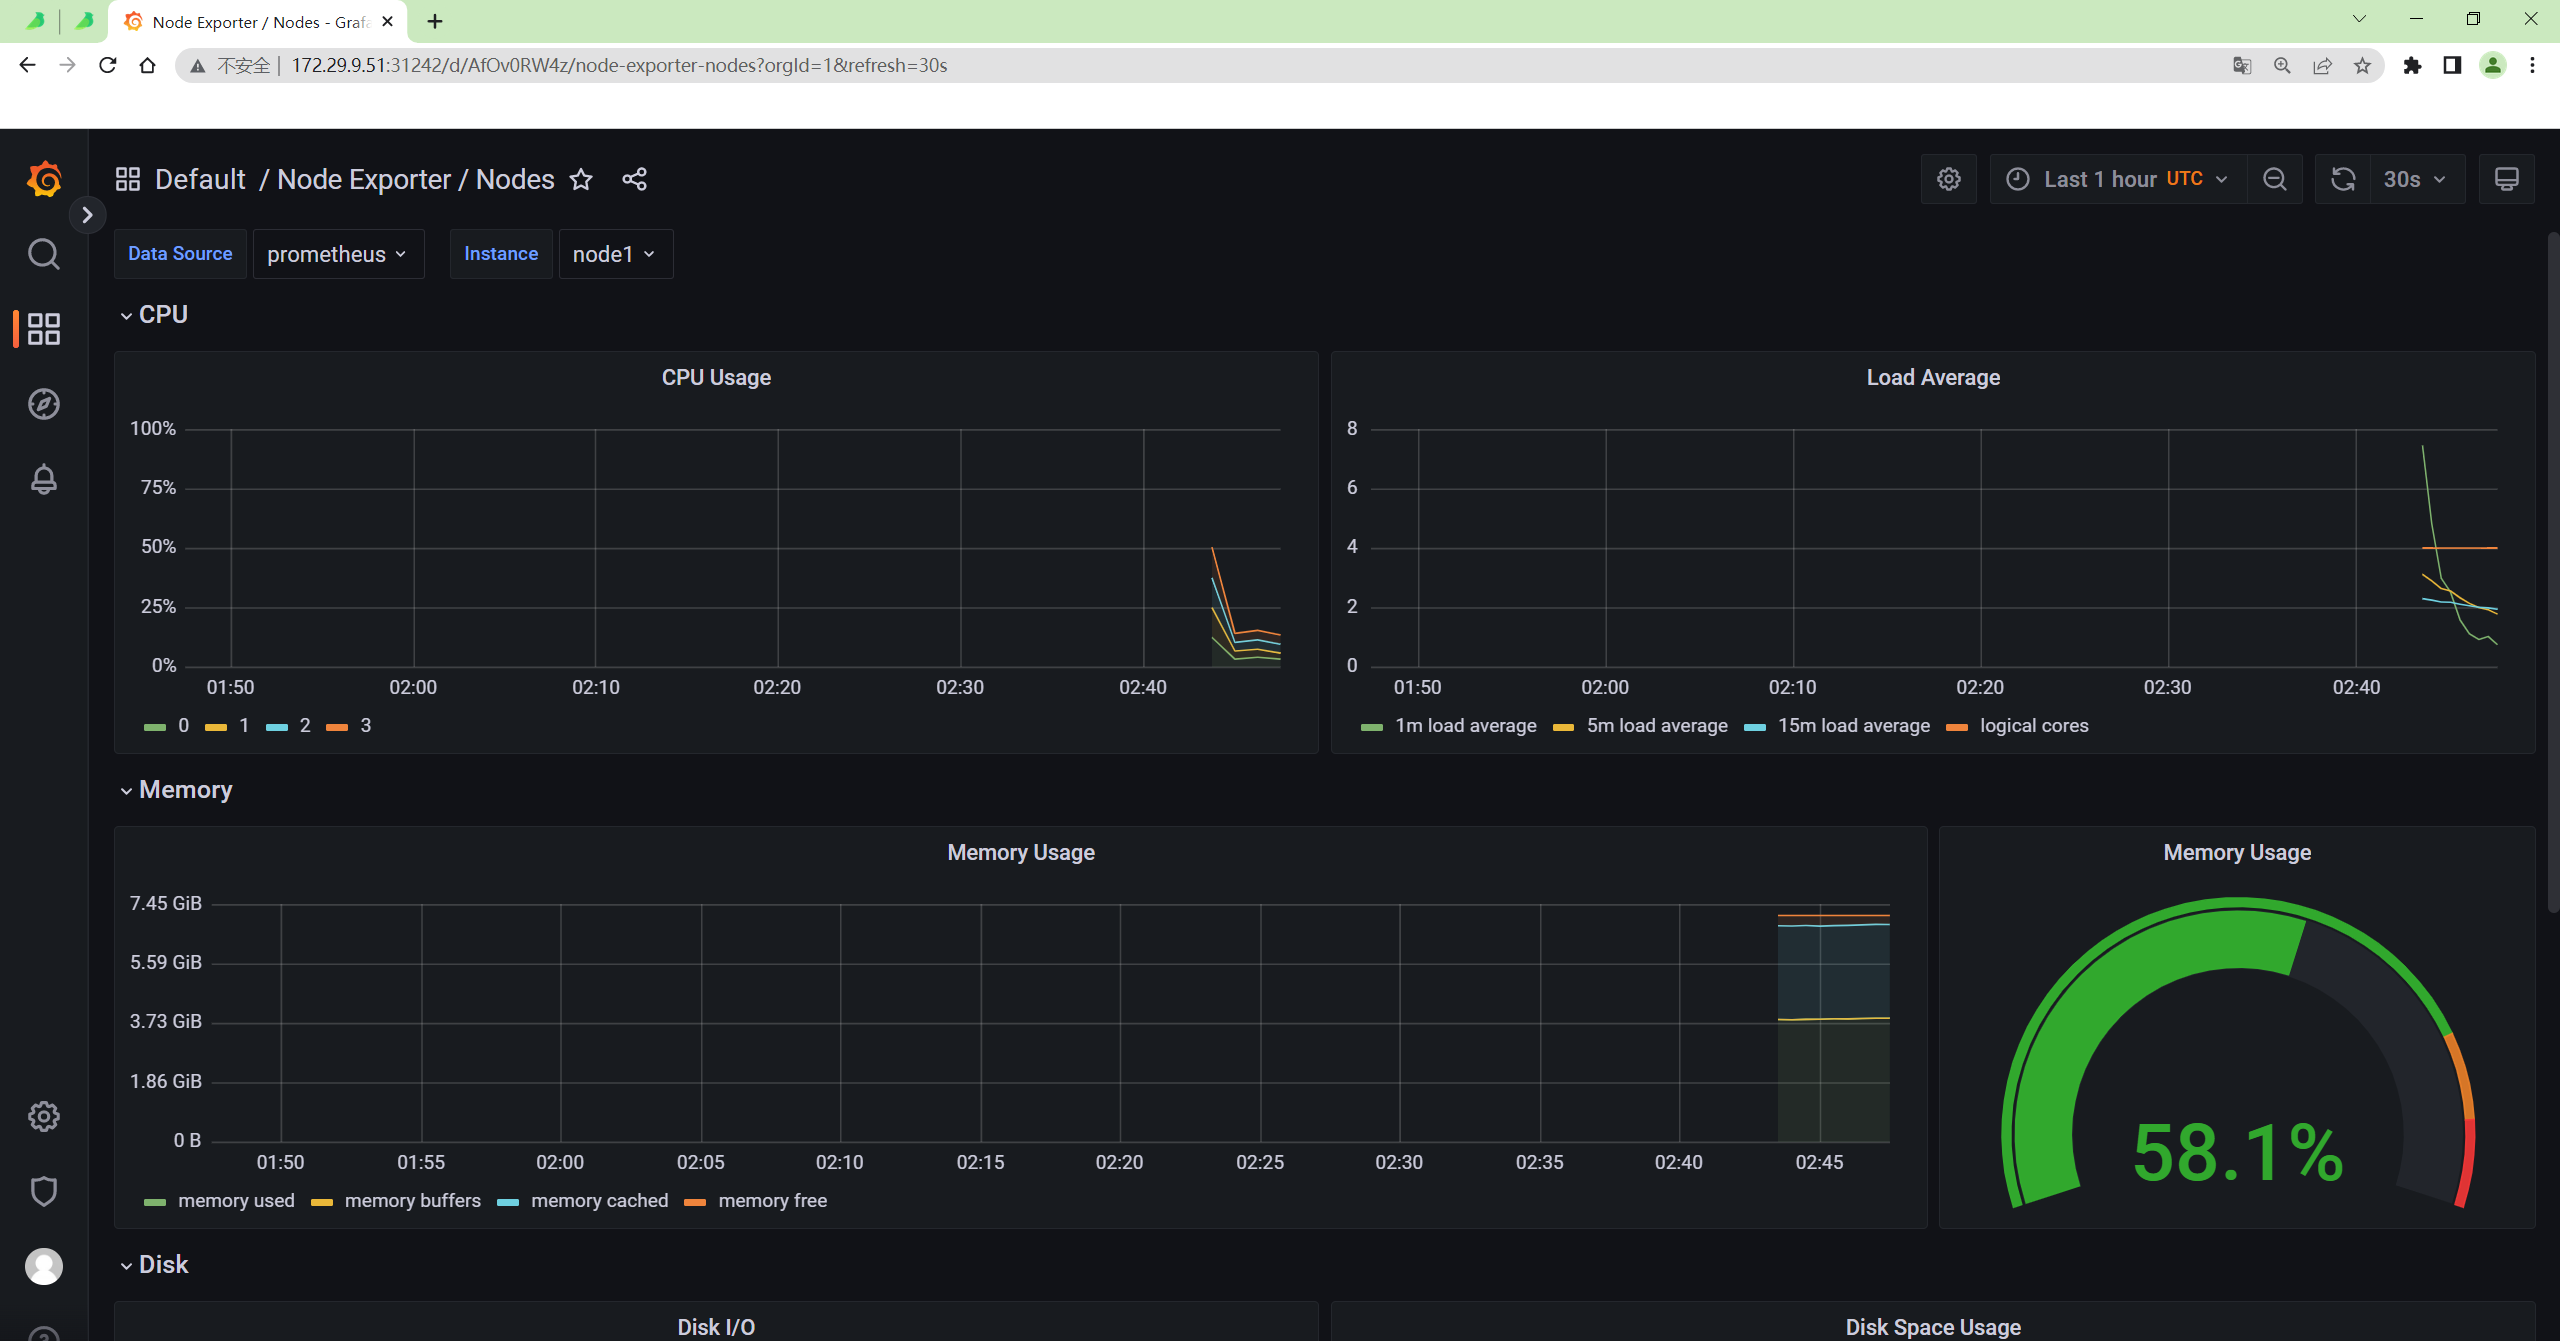Open Grafana home logo
Image resolution: width=2560 pixels, height=1341 pixels.
pos(44,180)
